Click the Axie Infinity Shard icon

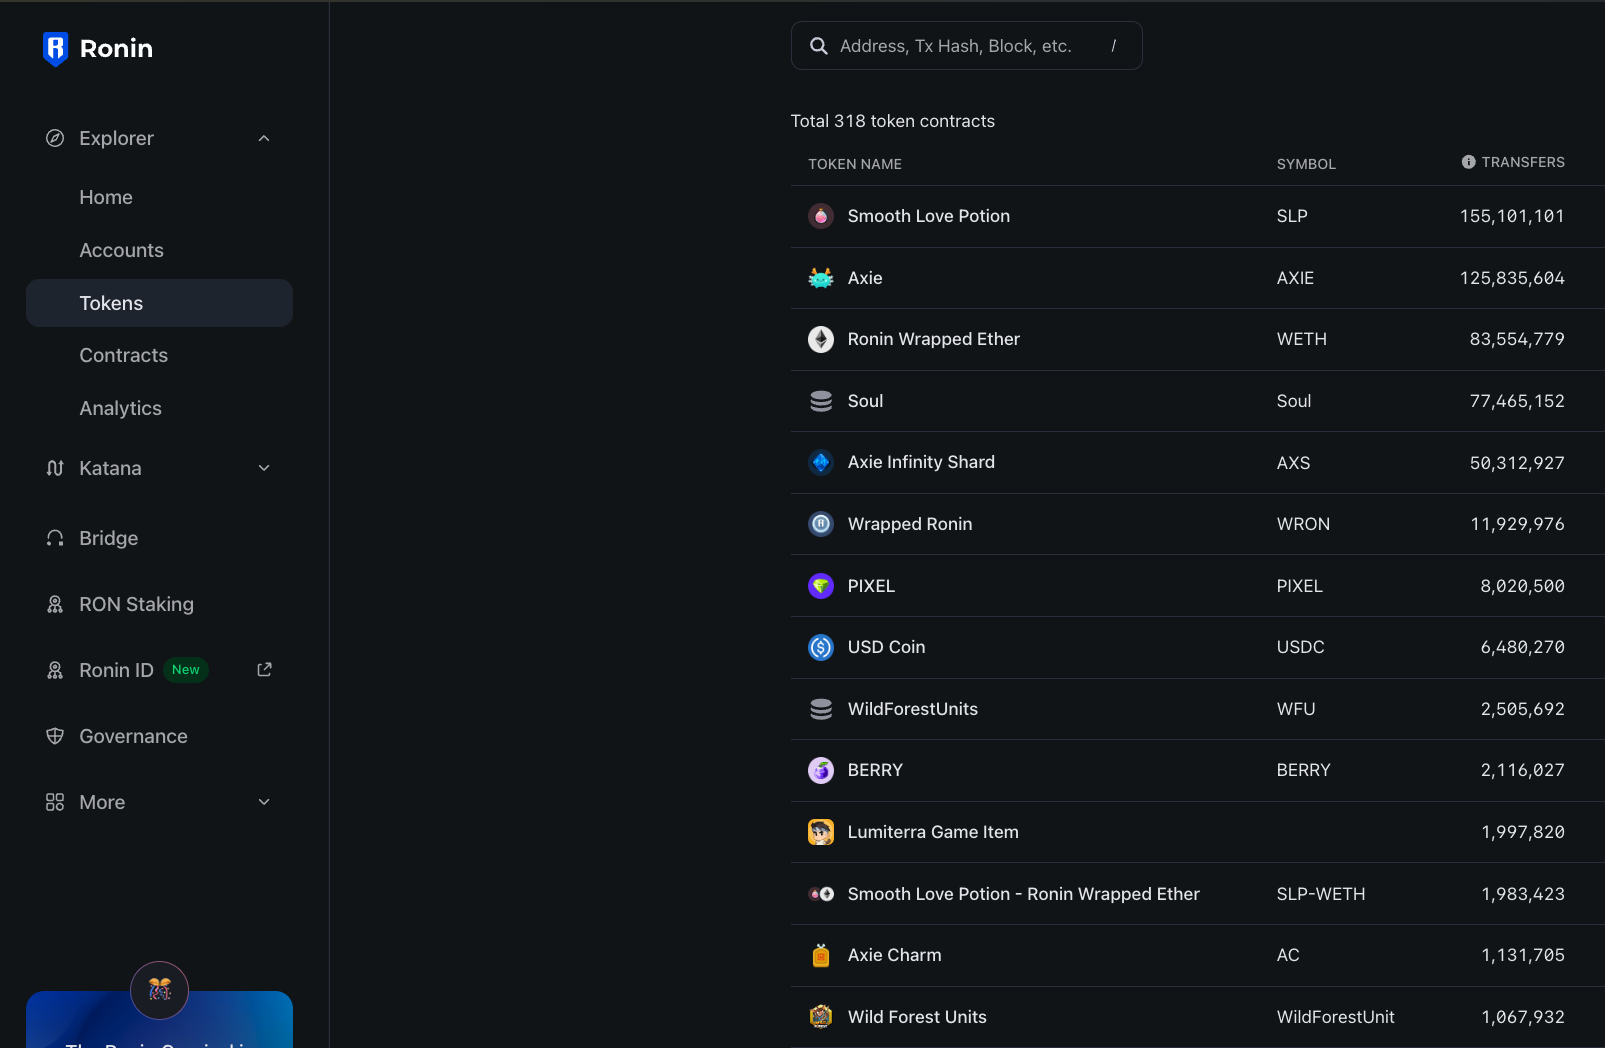(821, 462)
